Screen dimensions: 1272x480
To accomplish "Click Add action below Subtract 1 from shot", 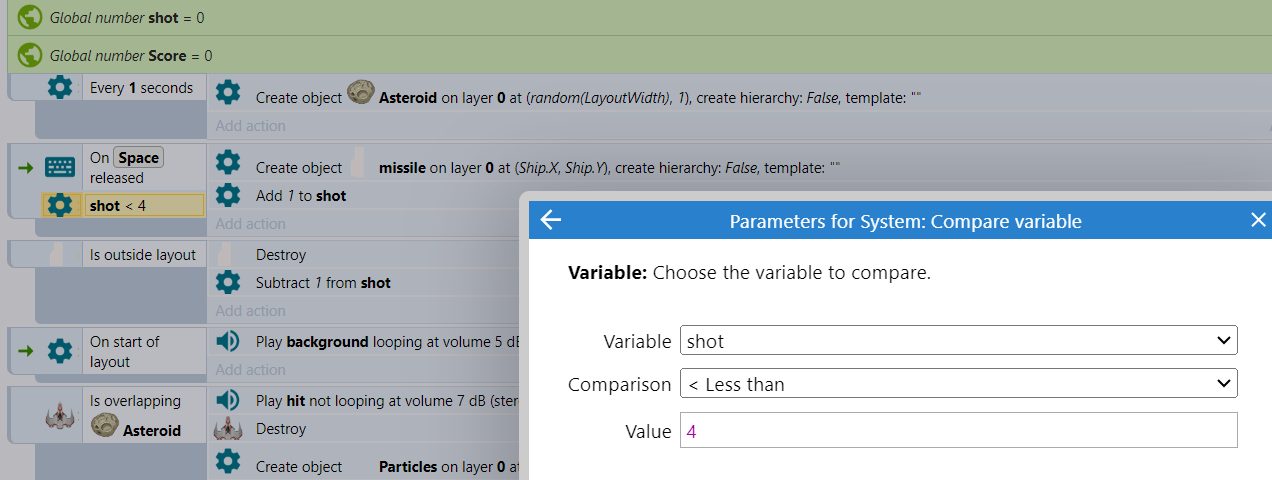I will 251,311.
